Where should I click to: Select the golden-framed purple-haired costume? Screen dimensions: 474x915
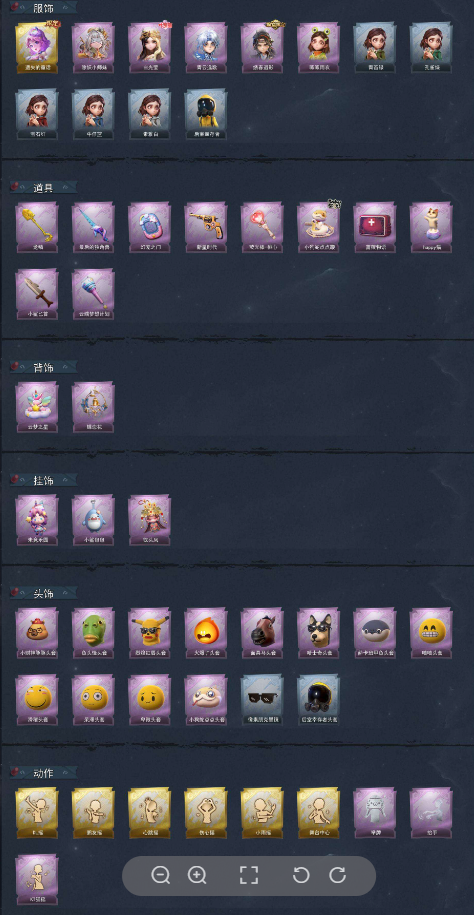pyautogui.click(x=37, y=48)
